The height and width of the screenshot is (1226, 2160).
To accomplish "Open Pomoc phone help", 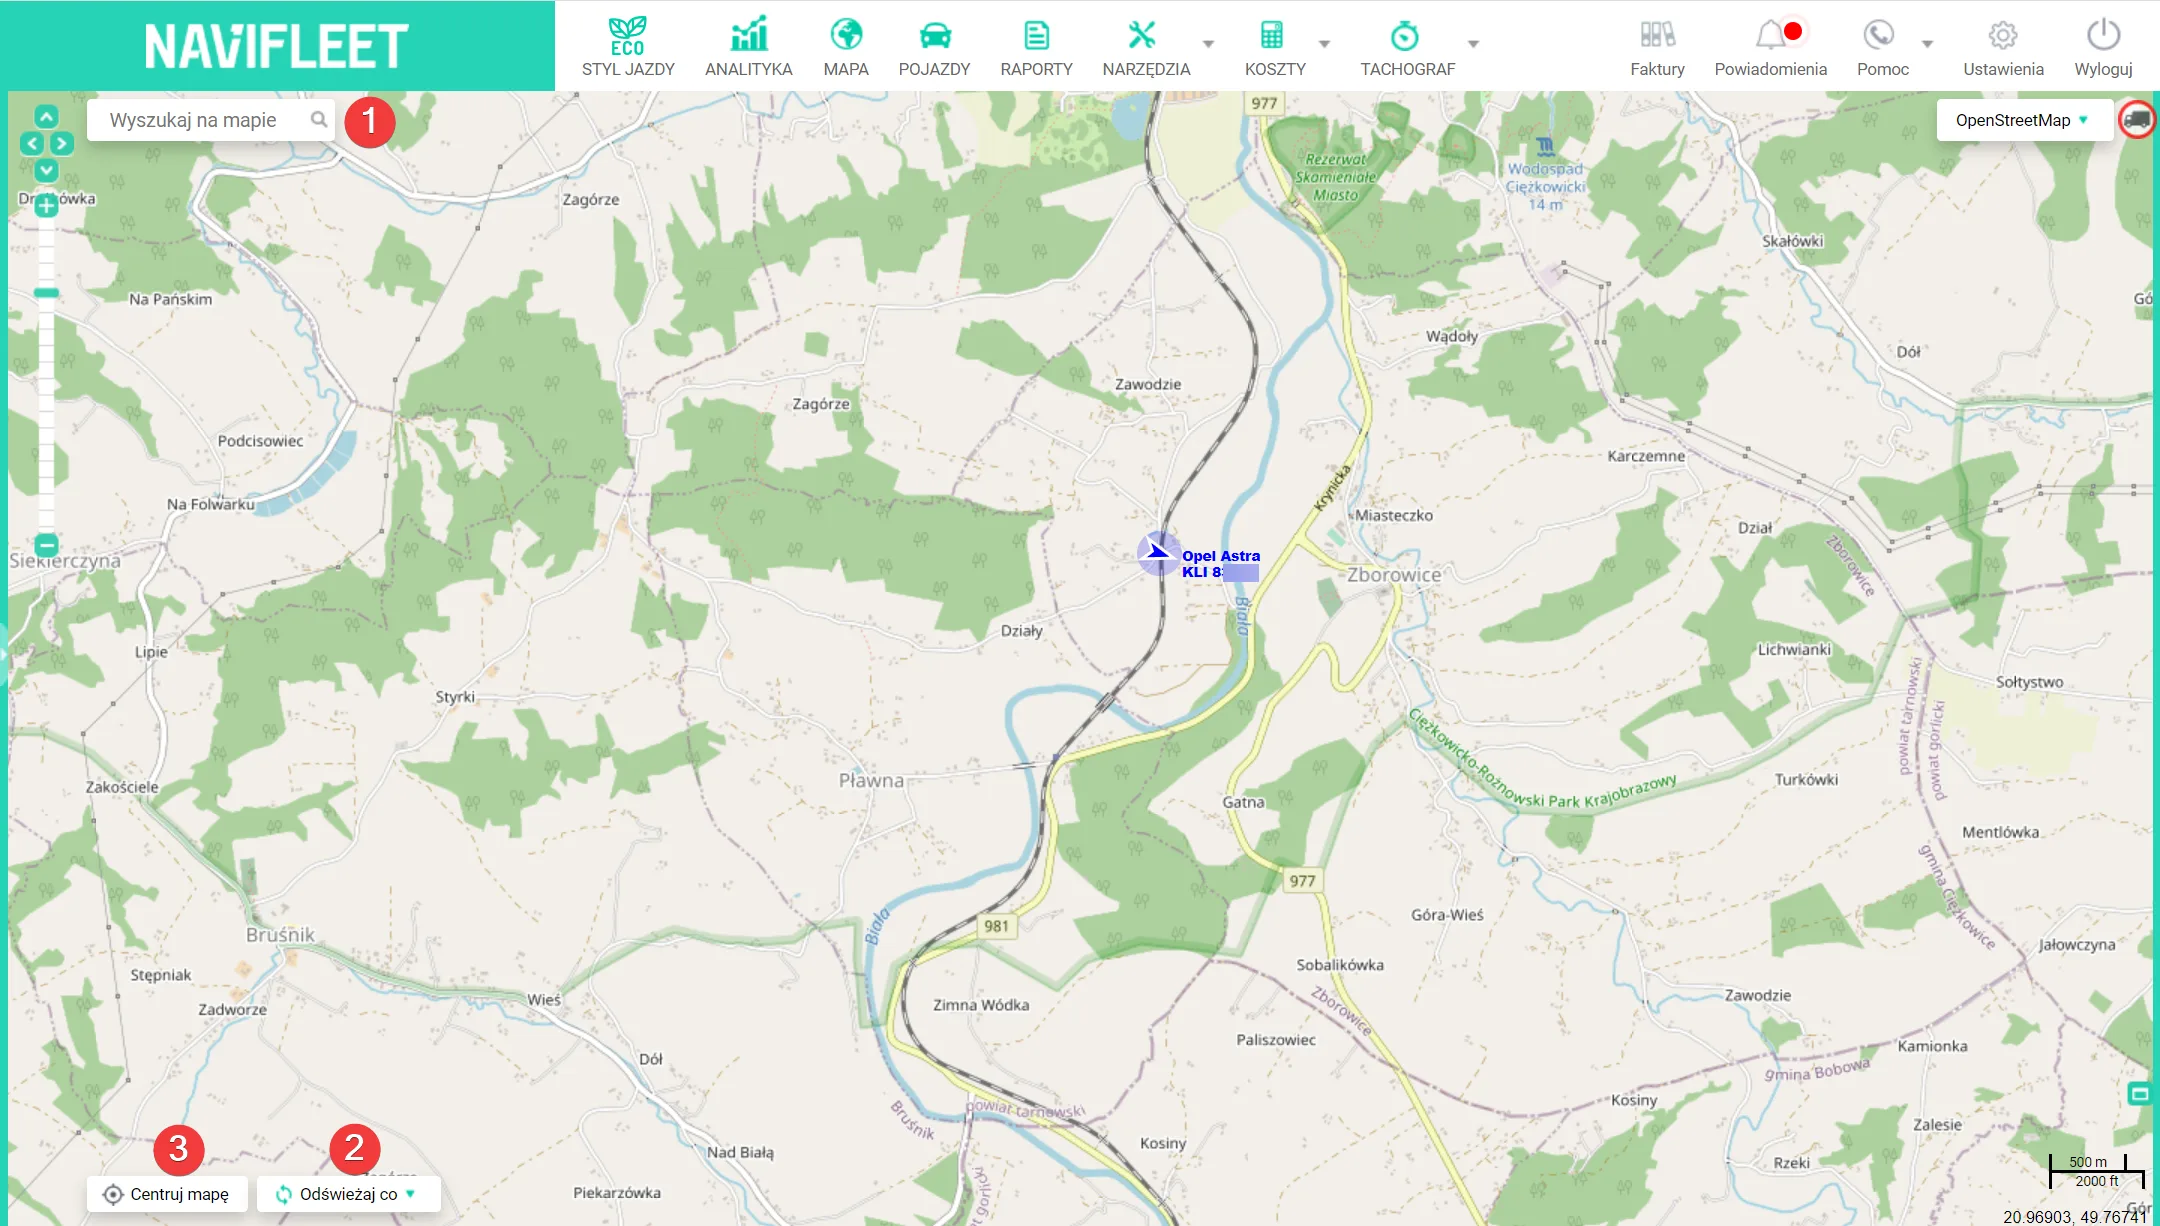I will [x=1882, y=46].
